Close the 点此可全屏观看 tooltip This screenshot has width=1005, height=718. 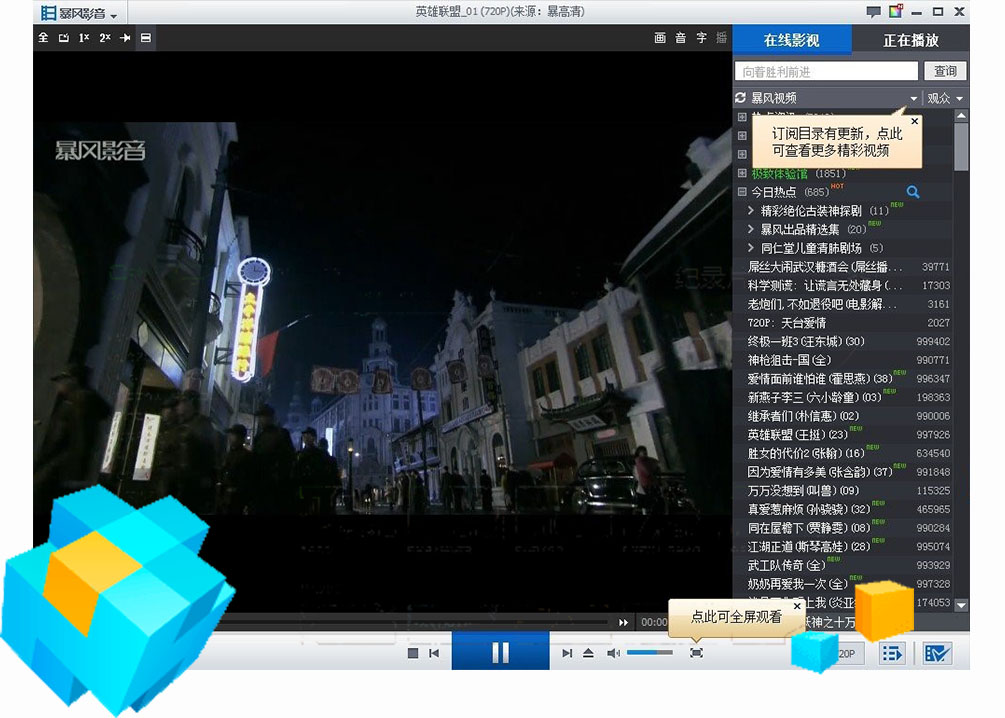pyautogui.click(x=797, y=606)
